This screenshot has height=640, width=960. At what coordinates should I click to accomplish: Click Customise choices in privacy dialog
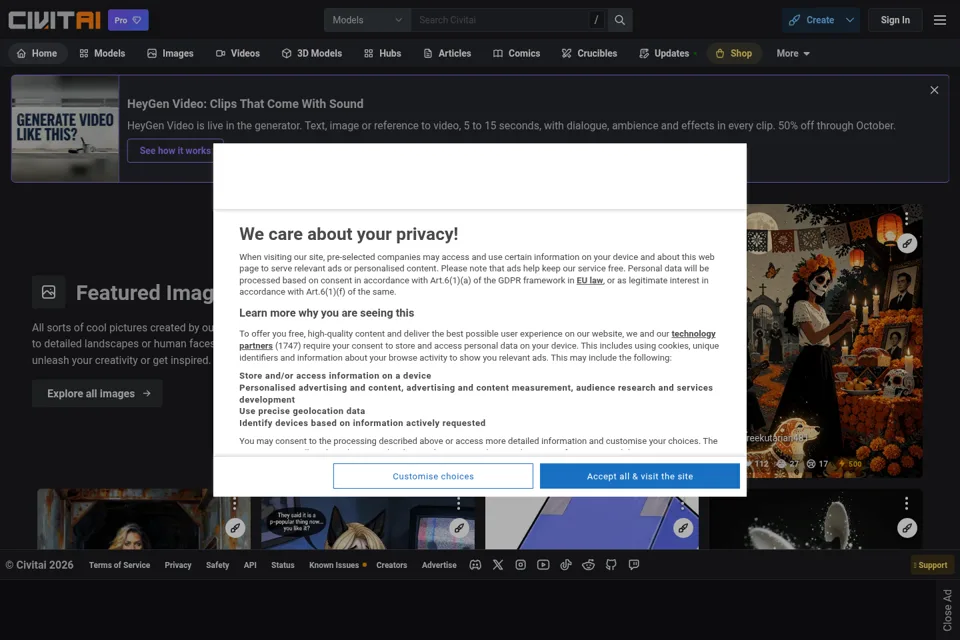click(x=433, y=476)
